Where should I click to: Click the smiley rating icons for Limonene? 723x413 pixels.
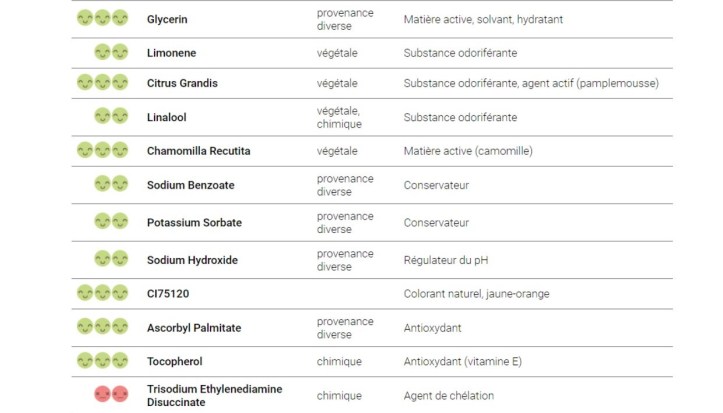coord(111,53)
